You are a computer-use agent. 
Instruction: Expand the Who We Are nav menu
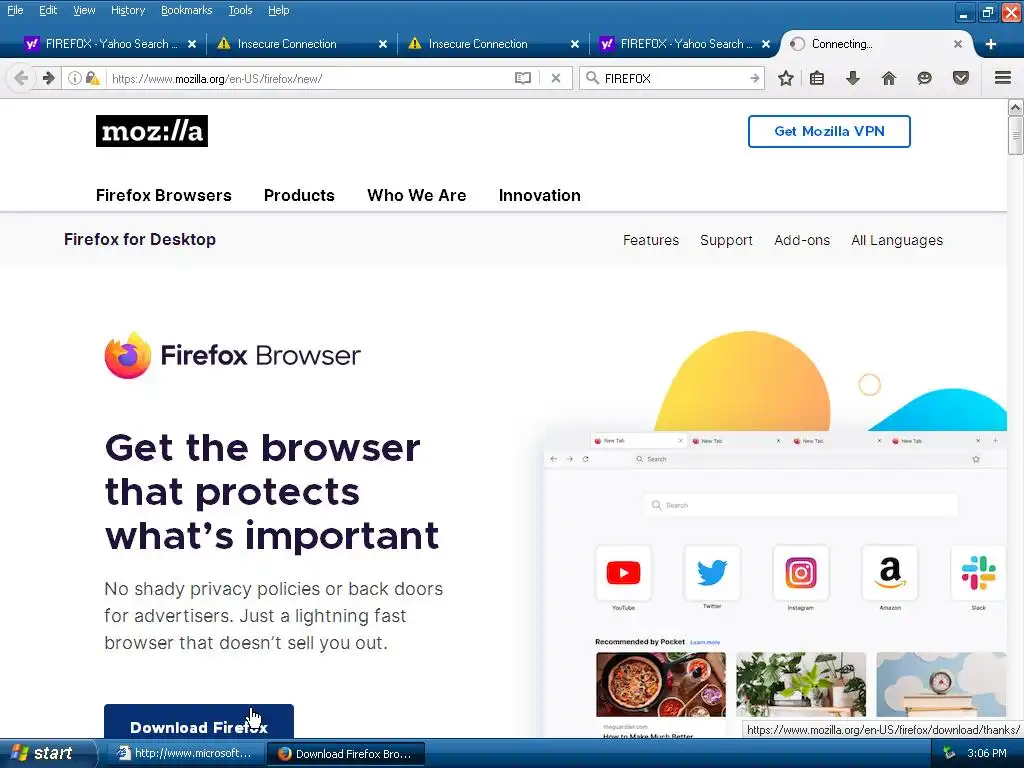(417, 195)
